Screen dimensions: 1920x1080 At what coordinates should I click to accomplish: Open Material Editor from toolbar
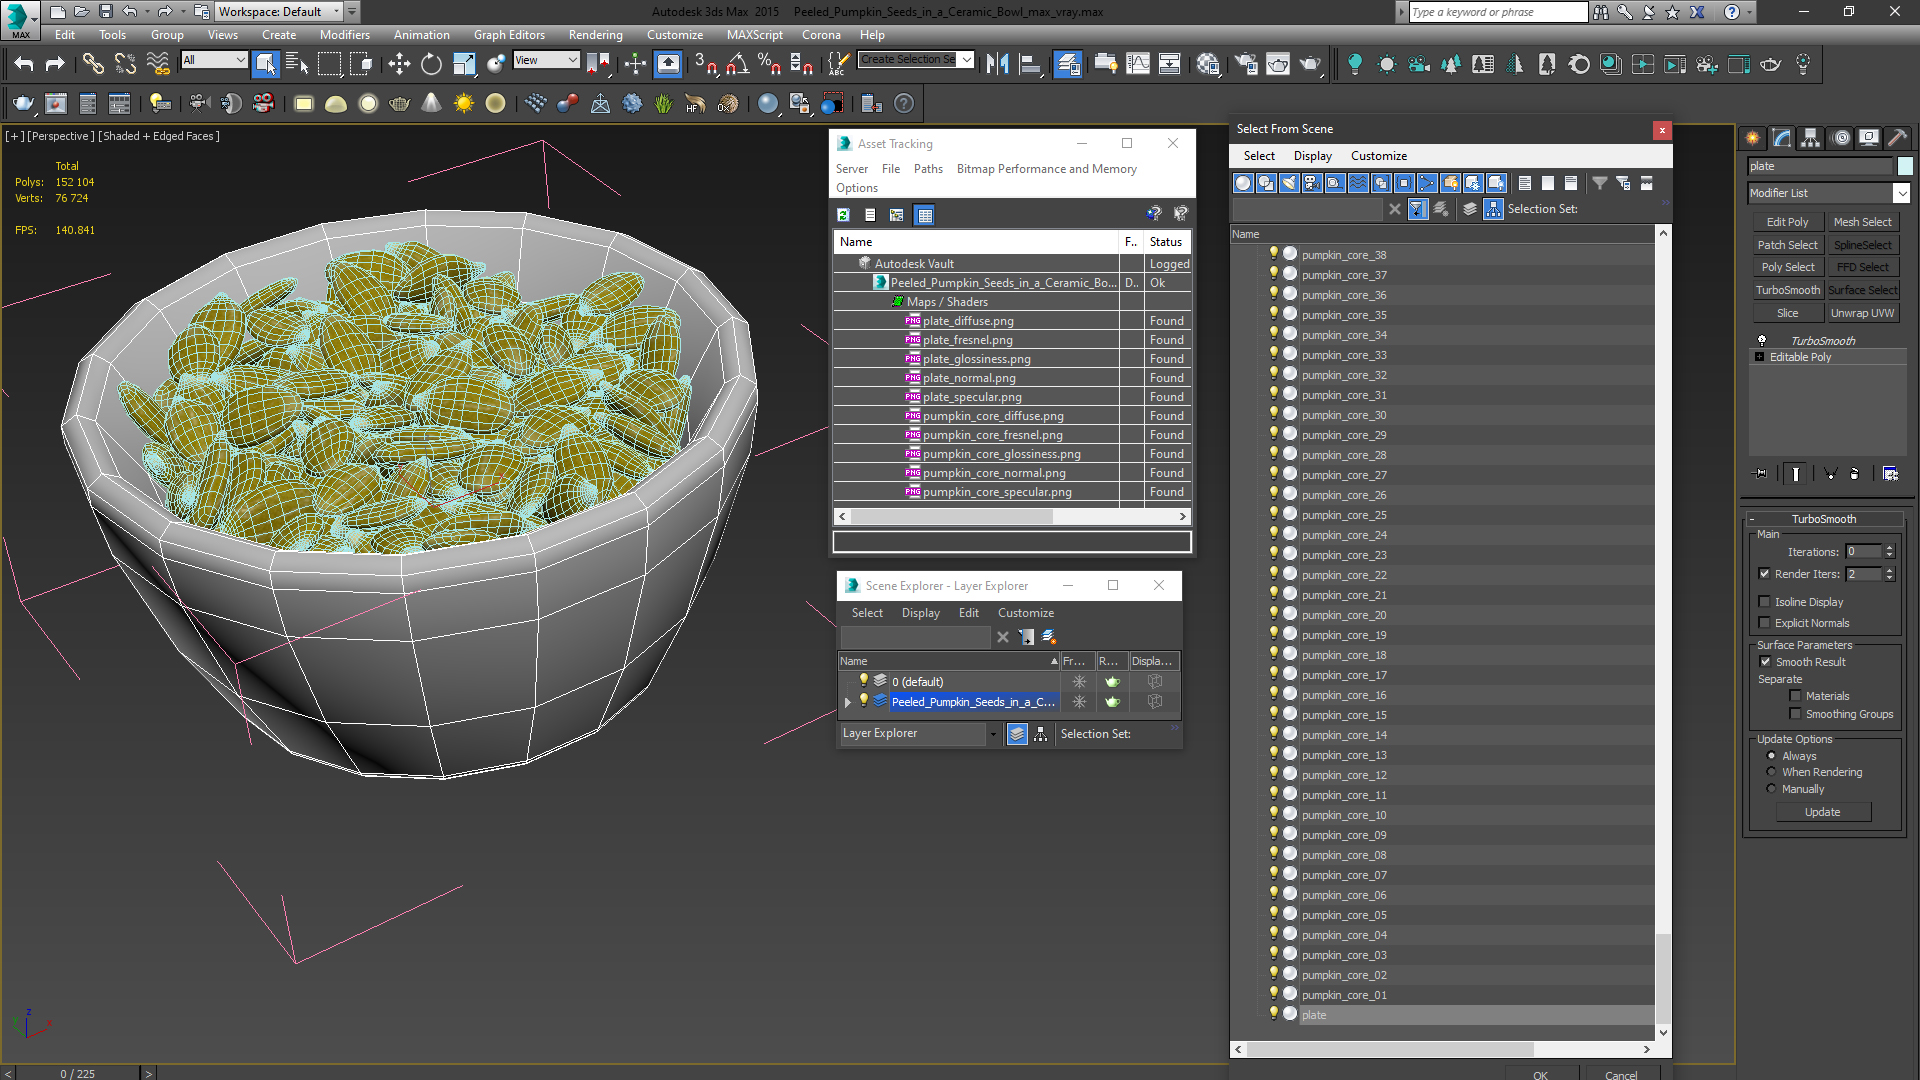click(x=1207, y=64)
